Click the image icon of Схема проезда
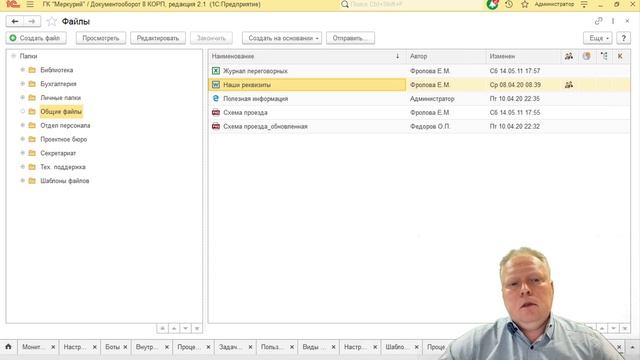This screenshot has width=640, height=360. tap(216, 113)
